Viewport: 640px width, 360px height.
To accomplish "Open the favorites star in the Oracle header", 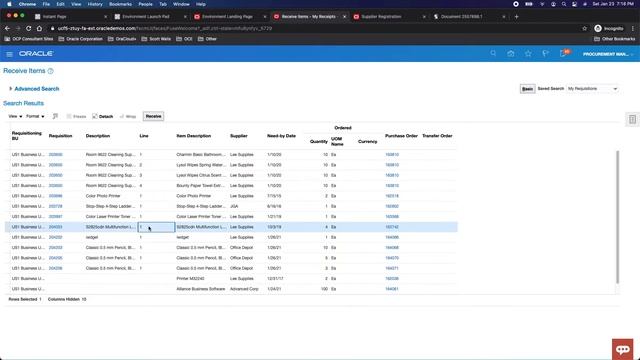I will coord(528,53).
